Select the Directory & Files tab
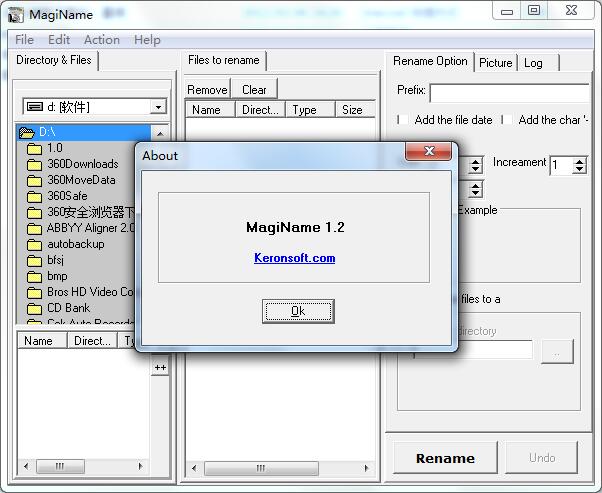The width and height of the screenshot is (602, 493). click(x=54, y=60)
